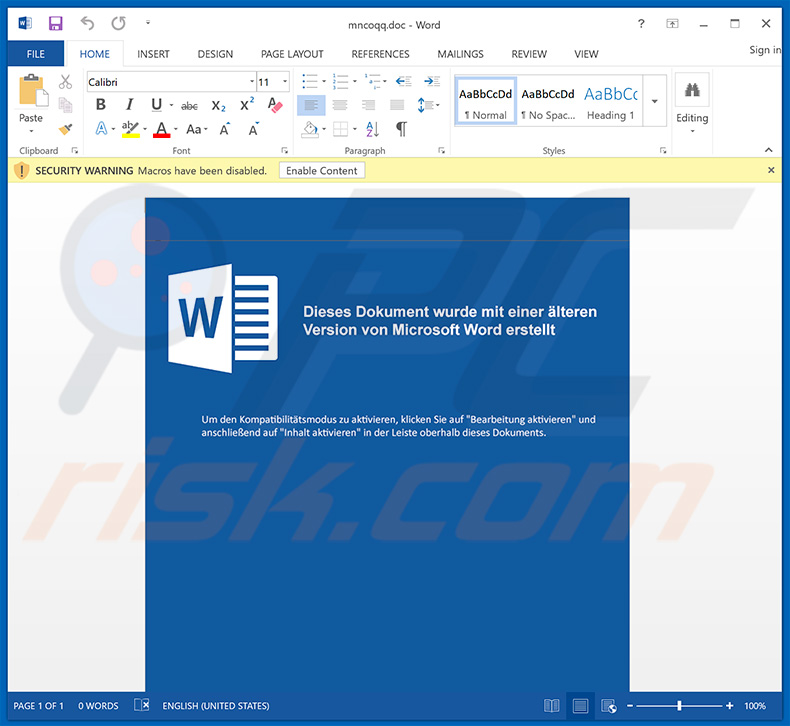This screenshot has height=726, width=790.
Task: Redo the last action
Action: [118, 23]
